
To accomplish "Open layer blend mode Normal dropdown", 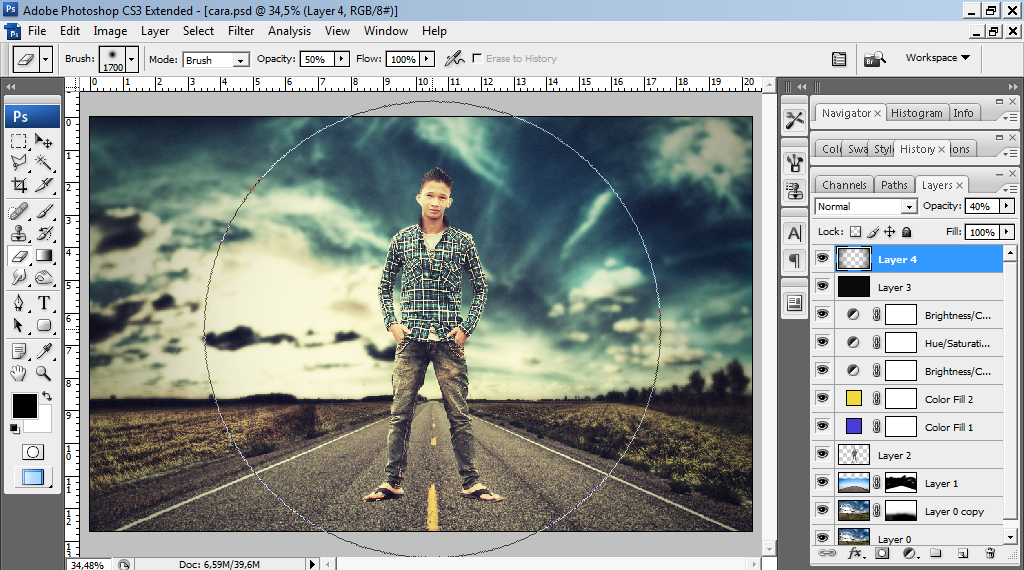I will (x=908, y=206).
